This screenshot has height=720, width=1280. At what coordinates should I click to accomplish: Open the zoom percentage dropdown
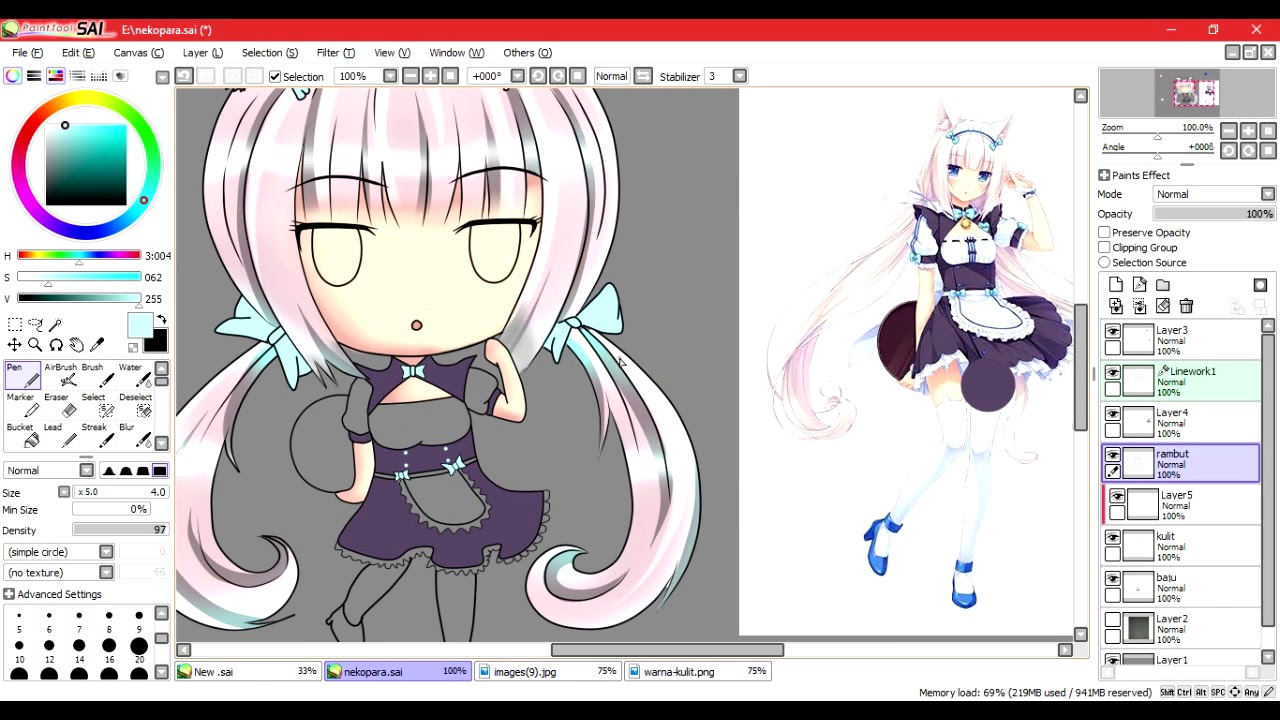coord(390,76)
